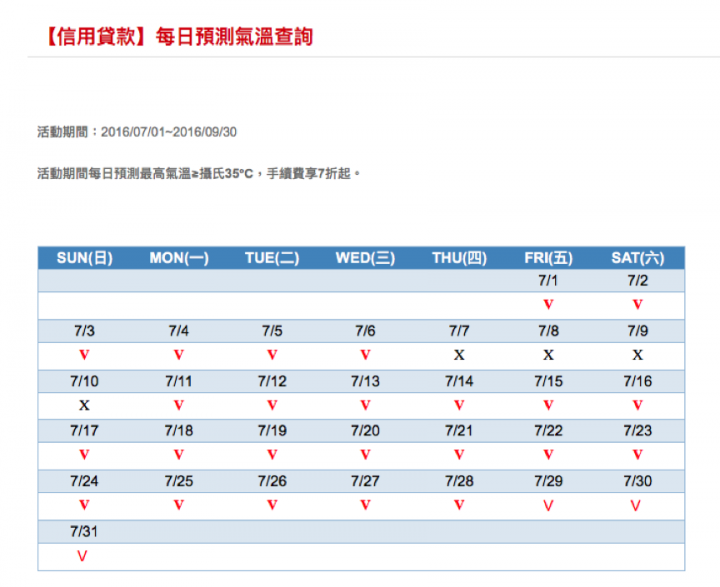
Task: Select the 7/3 date cell
Action: 84,331
